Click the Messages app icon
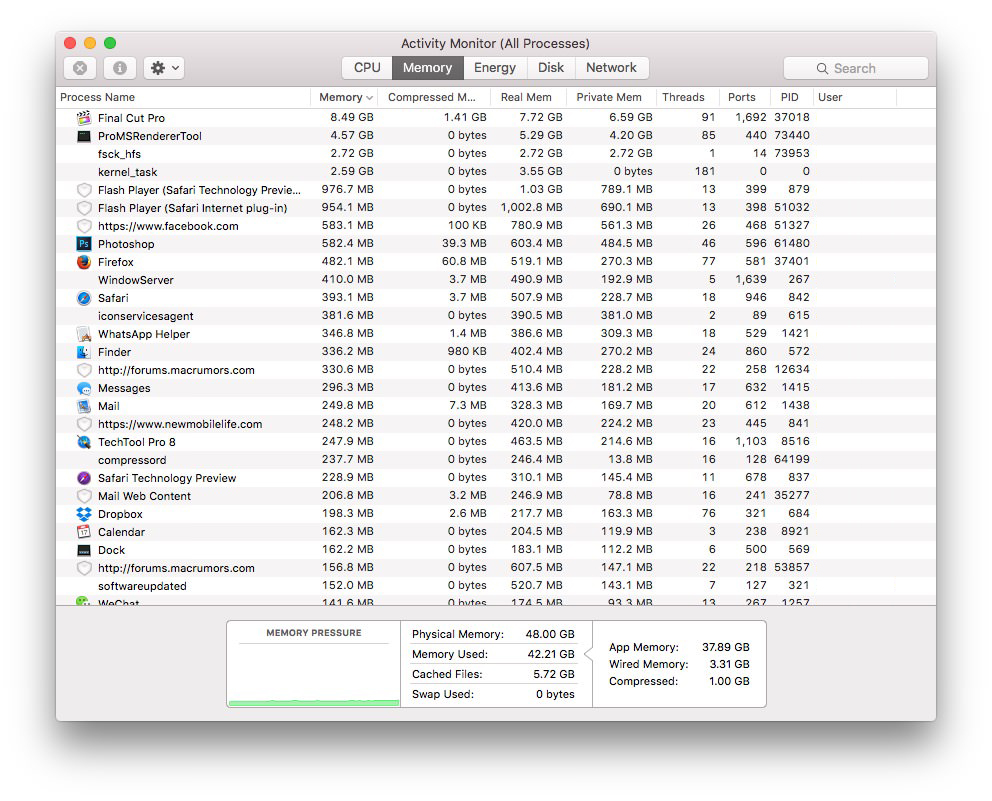Screen dimensions: 992x801 pos(84,388)
